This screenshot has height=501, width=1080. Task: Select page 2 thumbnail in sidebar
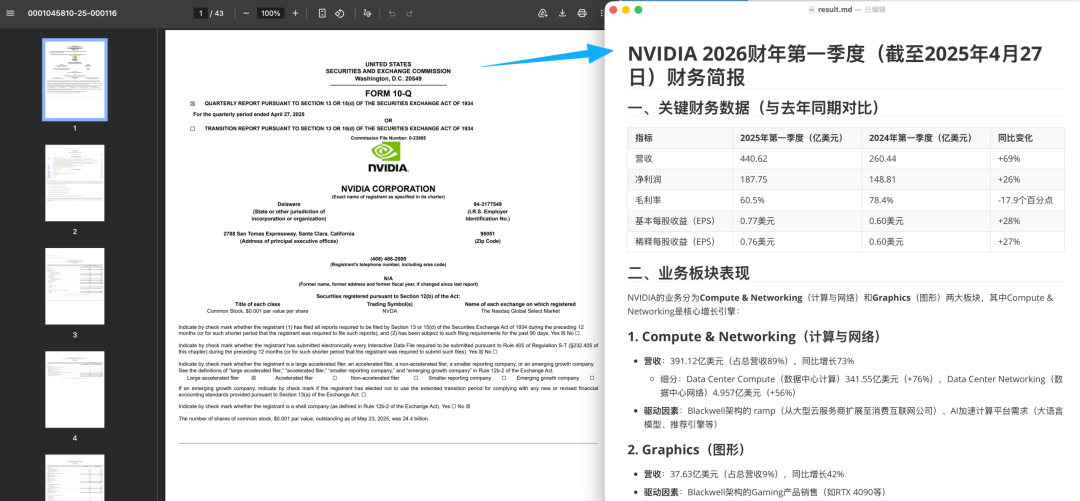coord(74,183)
